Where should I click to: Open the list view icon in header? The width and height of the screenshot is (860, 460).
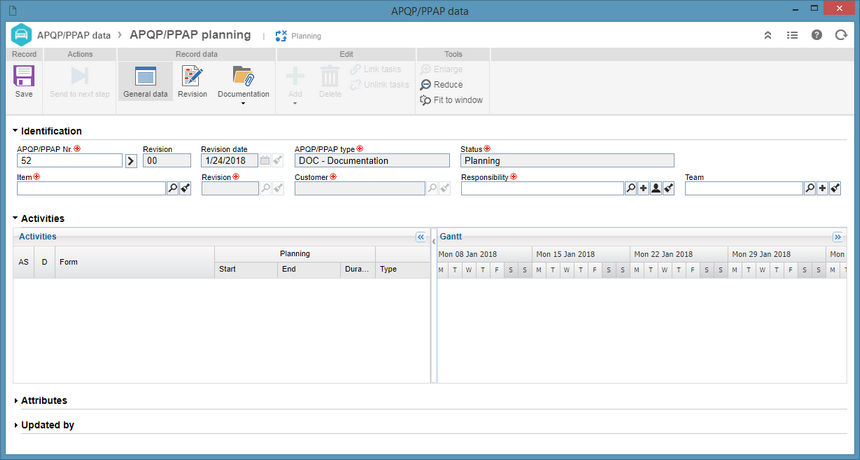pyautogui.click(x=792, y=35)
